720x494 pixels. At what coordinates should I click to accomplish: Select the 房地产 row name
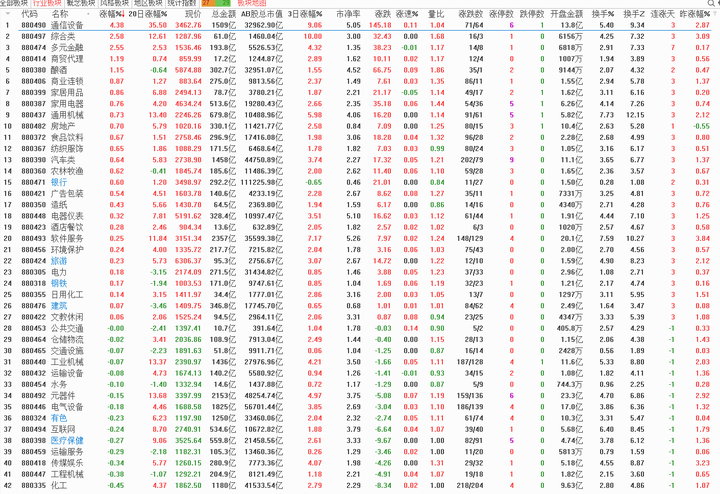pos(63,126)
